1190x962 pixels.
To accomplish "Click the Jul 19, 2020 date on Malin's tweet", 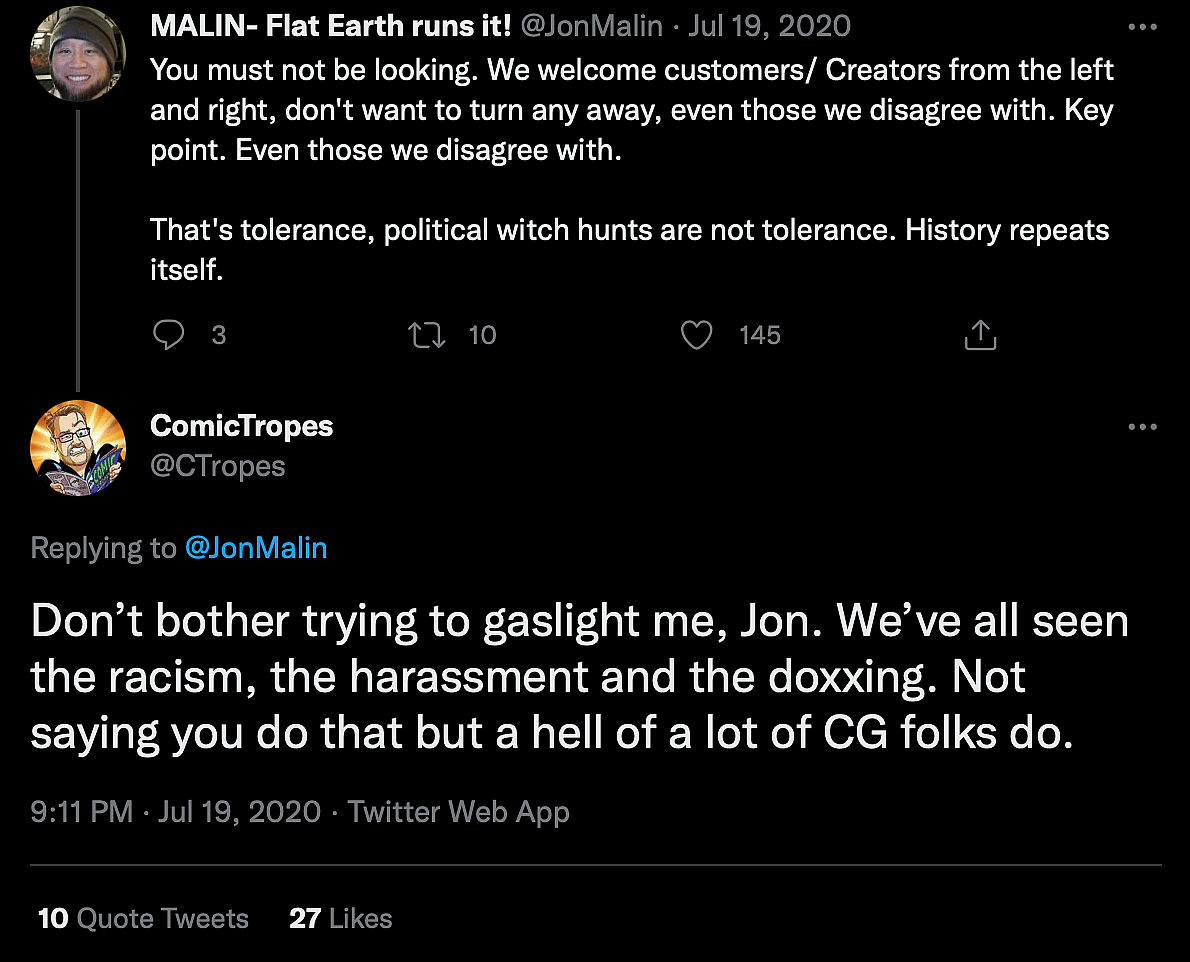I will pos(769,27).
